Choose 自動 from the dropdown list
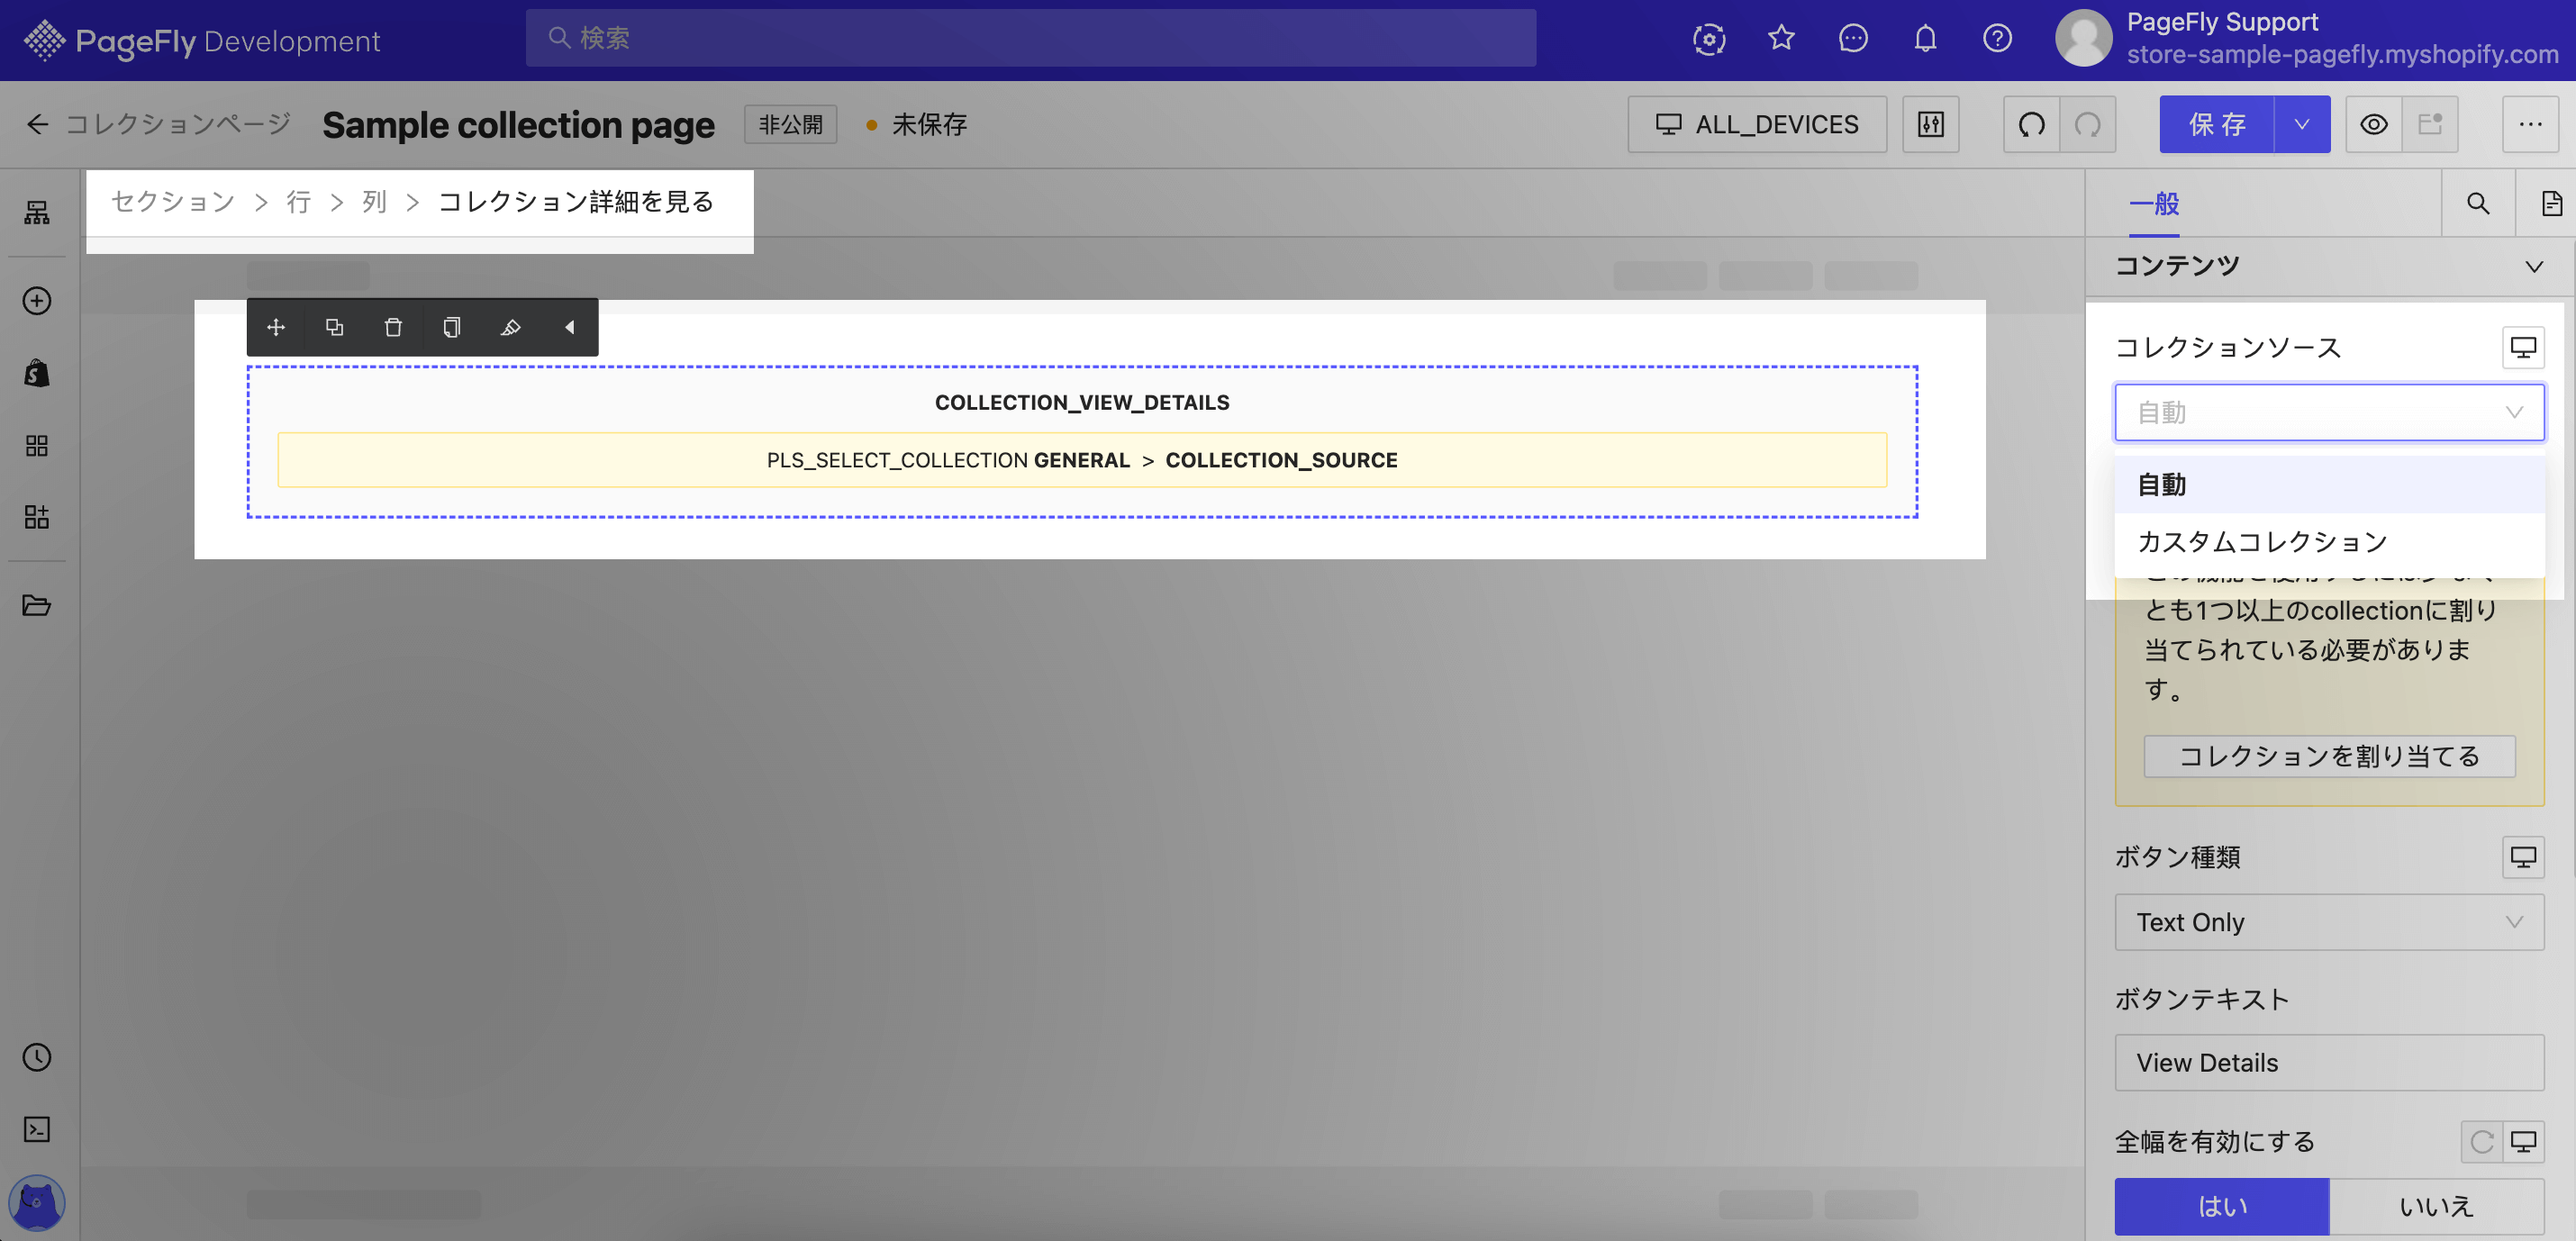 2329,485
